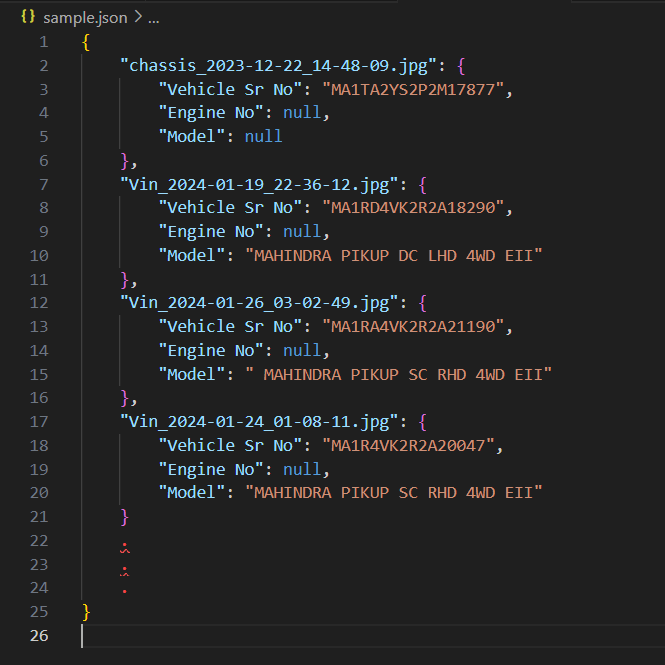Image resolution: width=665 pixels, height=665 pixels.
Task: Click key "chassis_2023-12-22_14-48-09.jpg"
Action: coord(278,66)
